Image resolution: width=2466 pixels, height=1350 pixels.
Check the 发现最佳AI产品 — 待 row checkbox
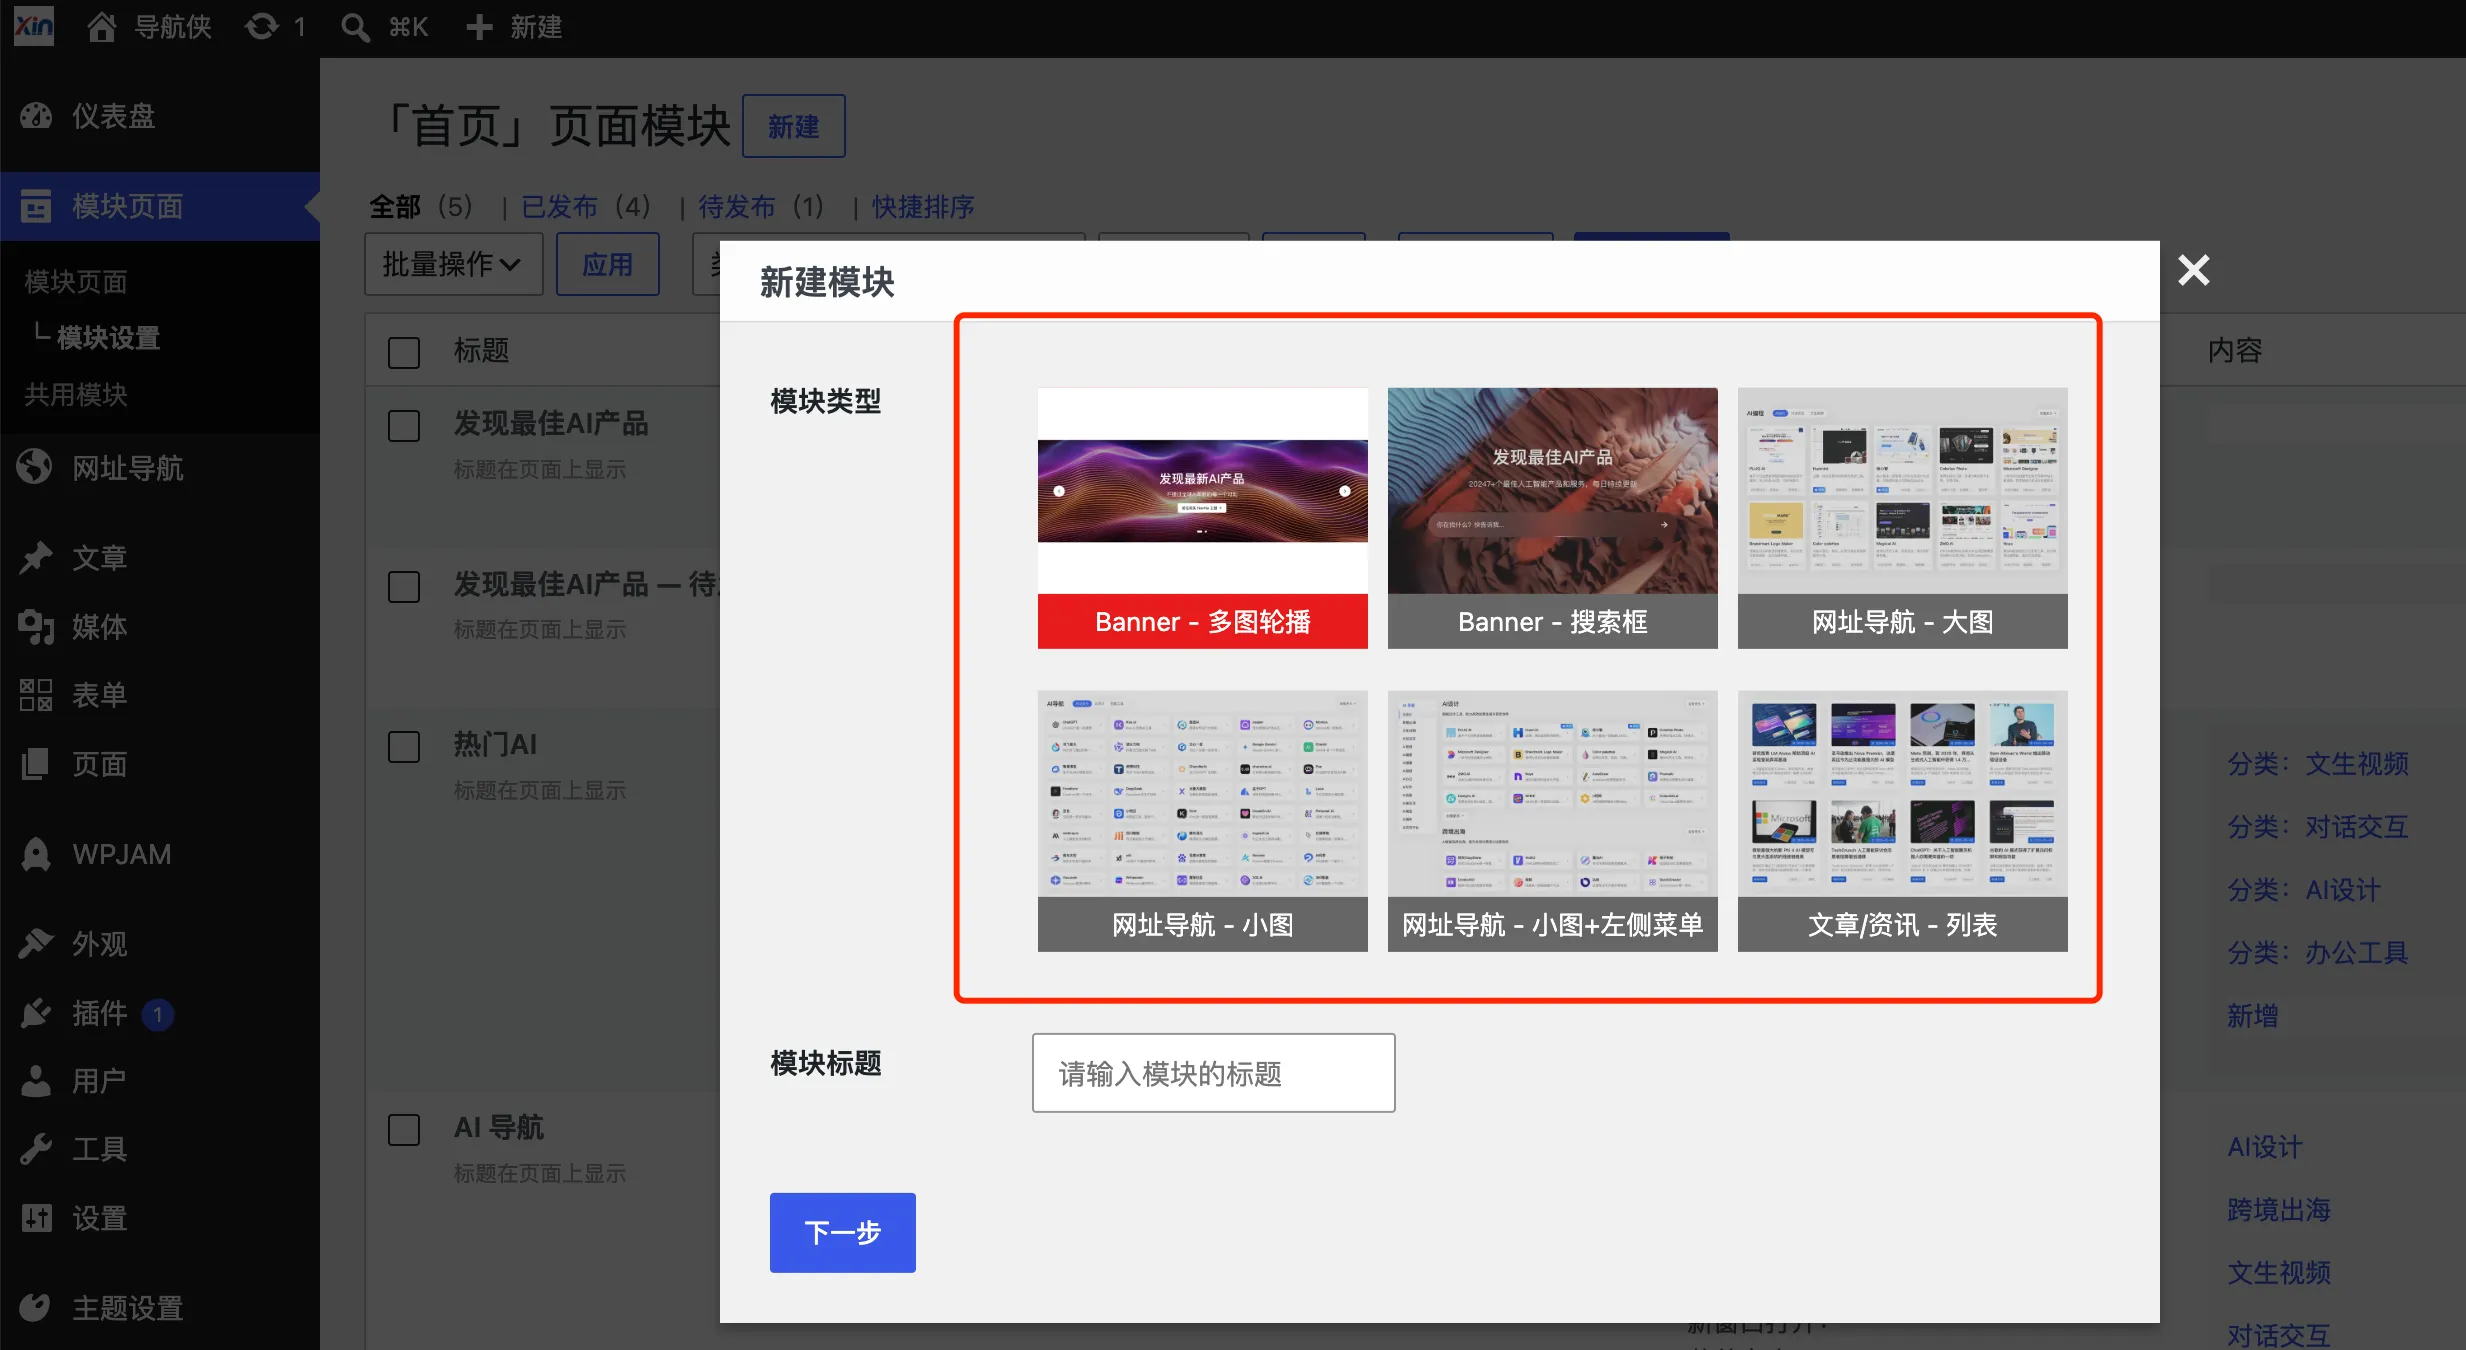(x=404, y=586)
